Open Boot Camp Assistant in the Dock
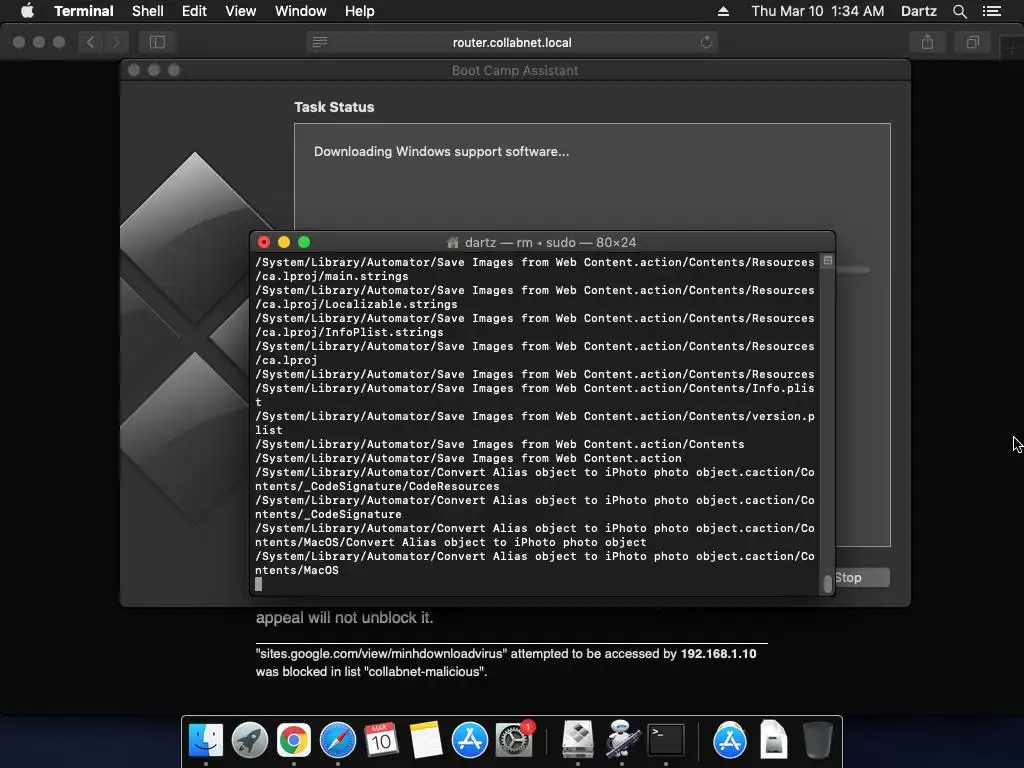This screenshot has width=1024, height=768. pos(578,741)
